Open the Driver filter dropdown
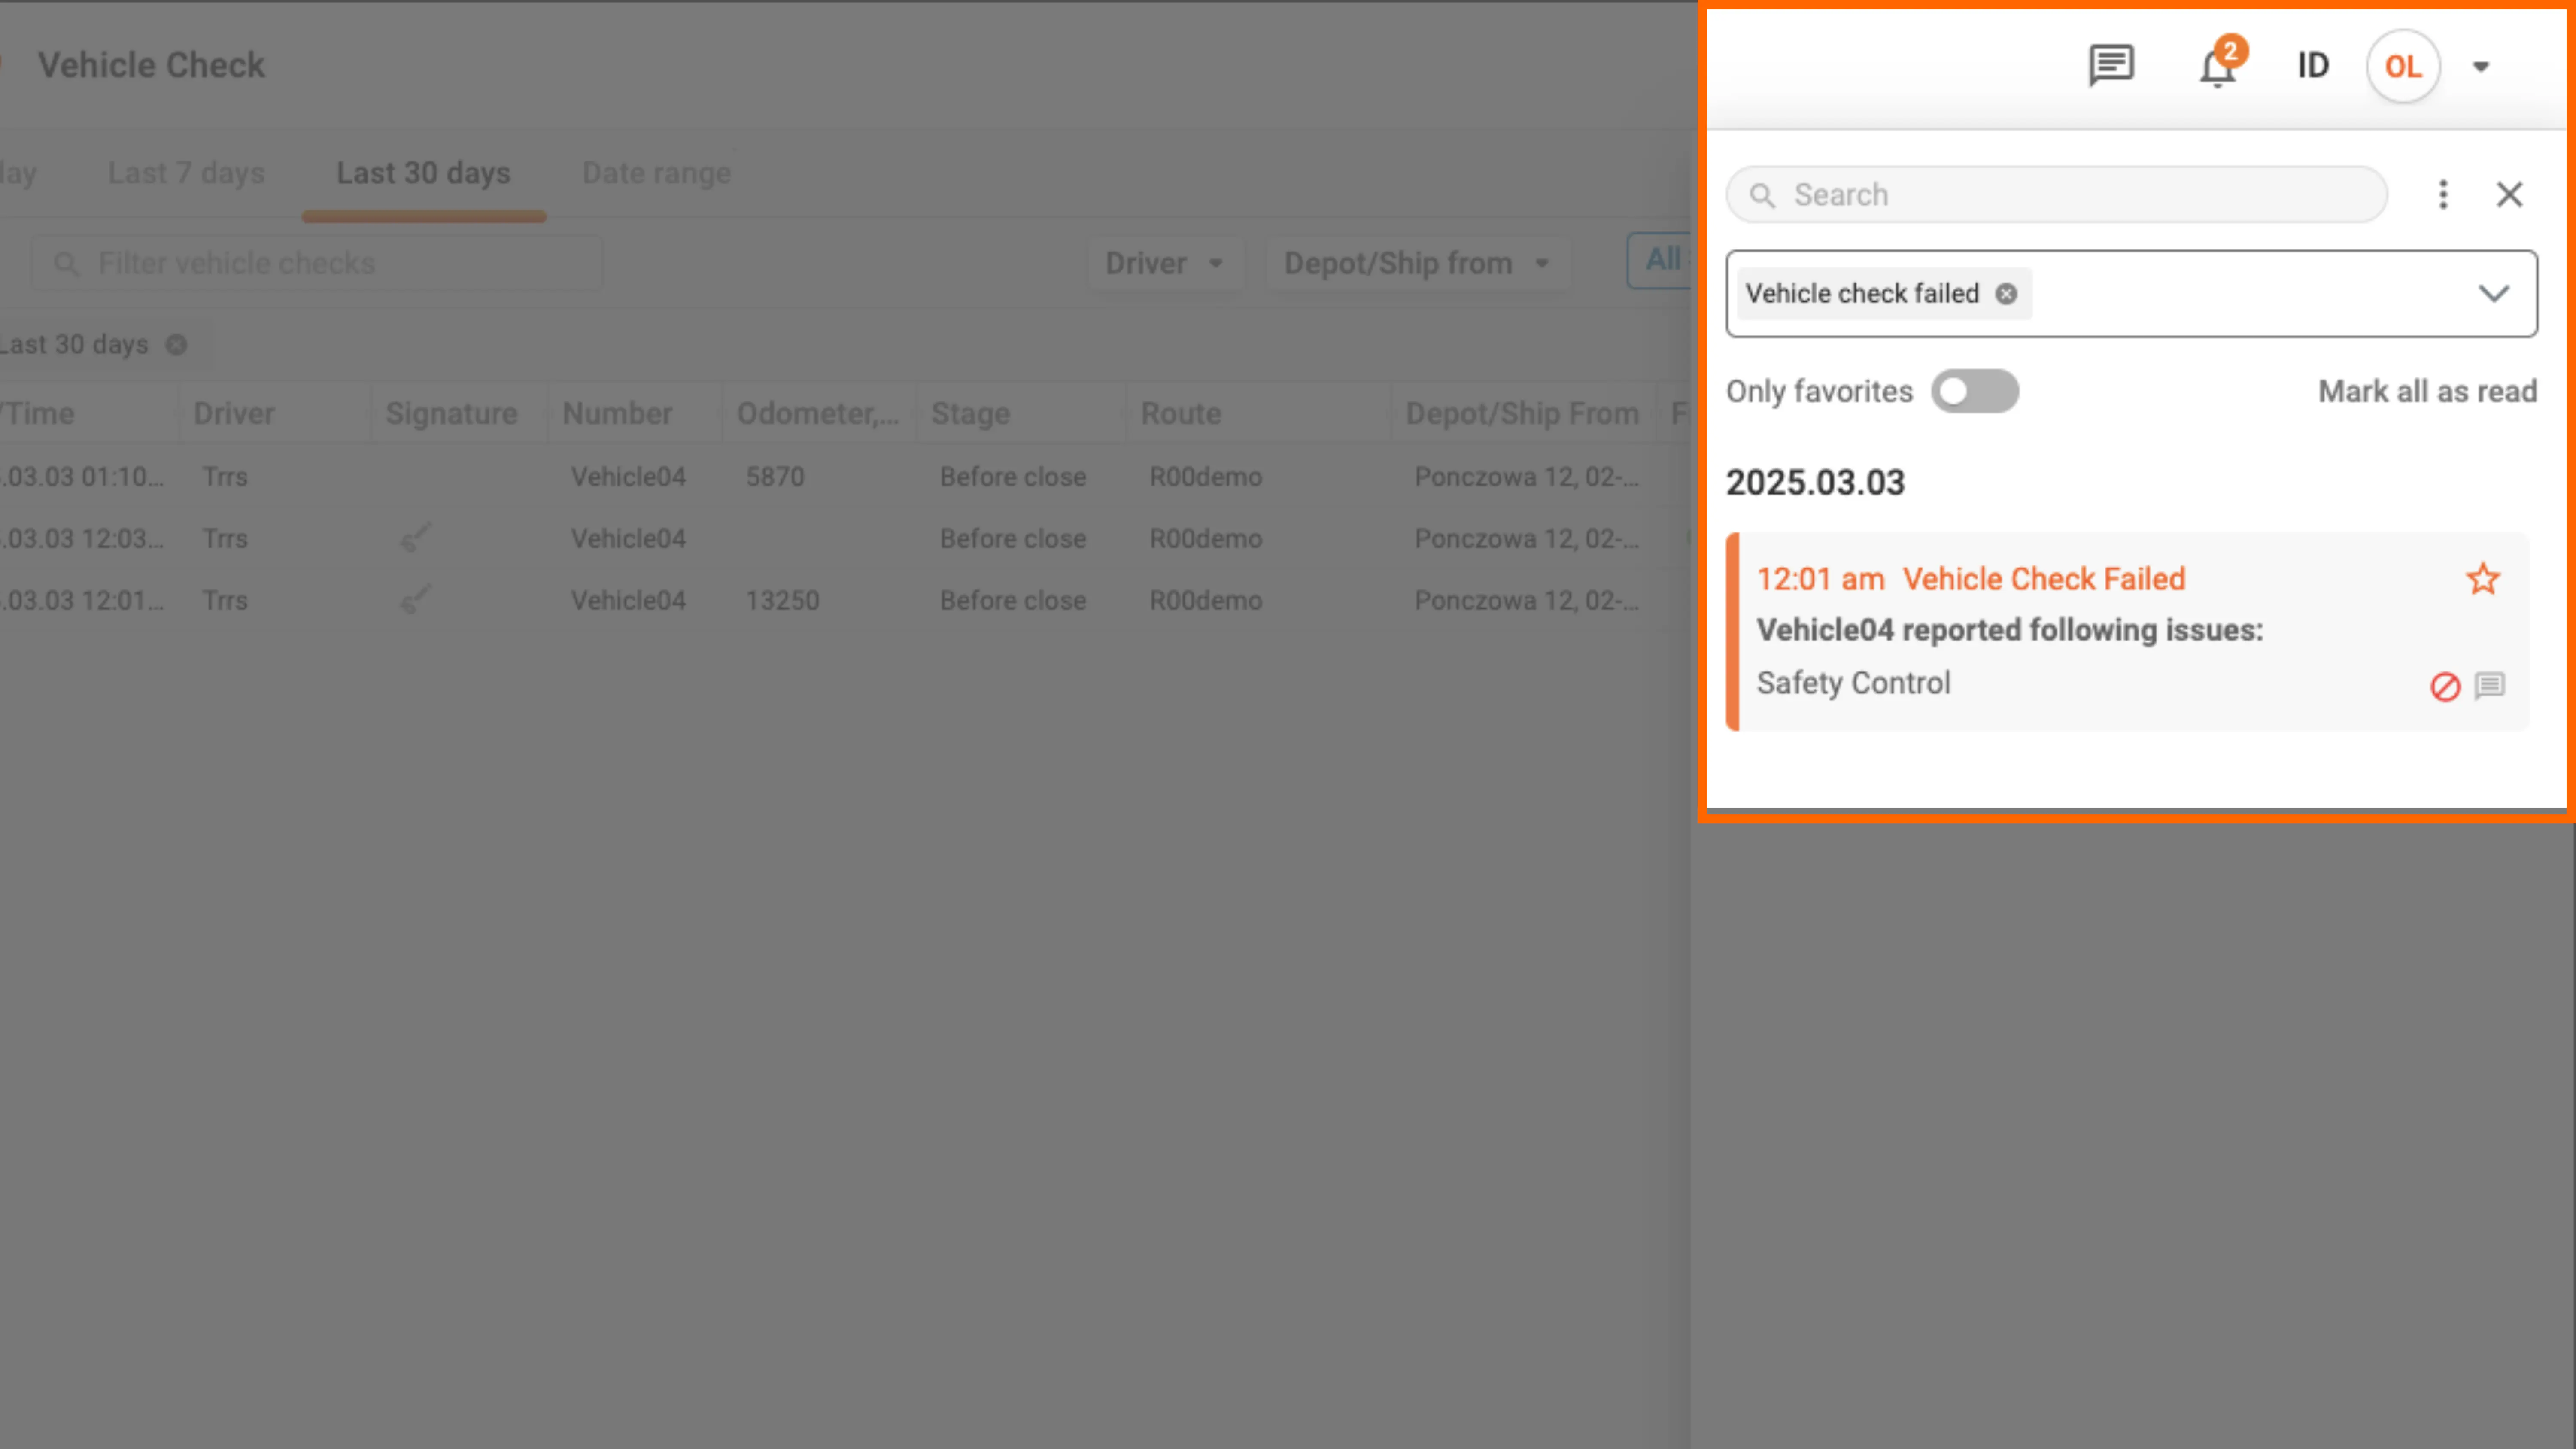The height and width of the screenshot is (1449, 2576). click(1164, 264)
